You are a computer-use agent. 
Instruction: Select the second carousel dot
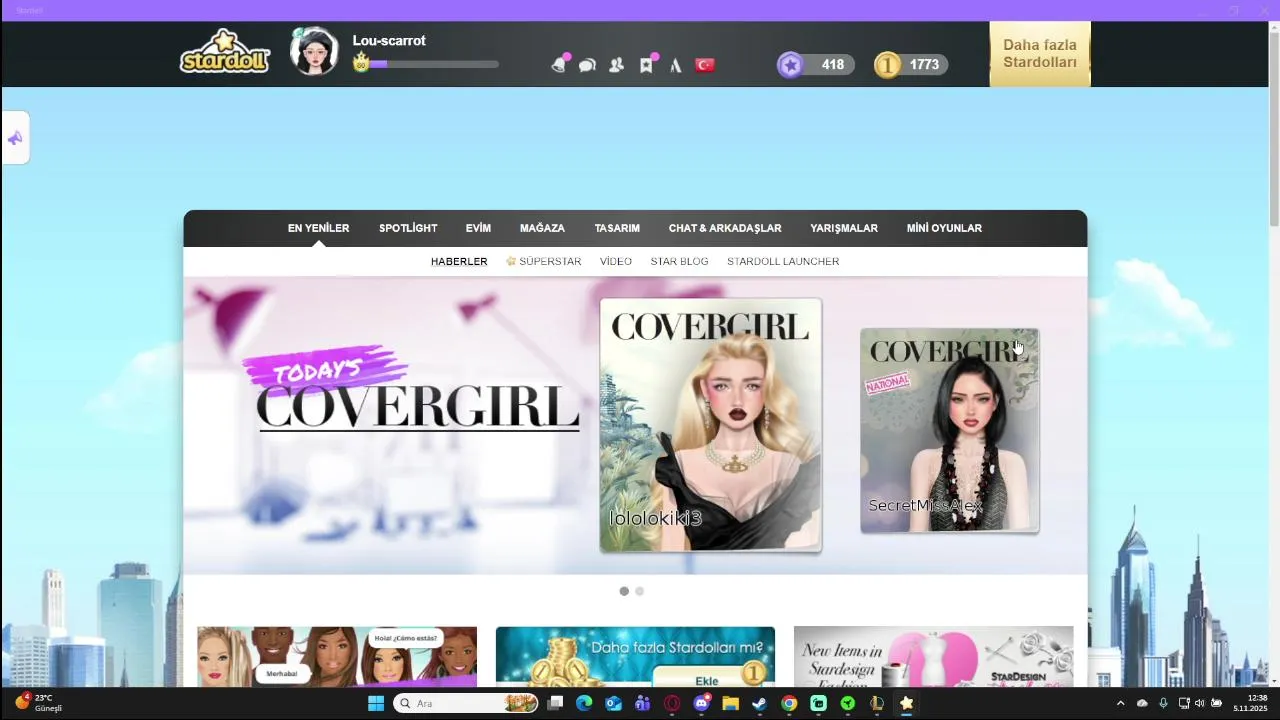click(640, 591)
